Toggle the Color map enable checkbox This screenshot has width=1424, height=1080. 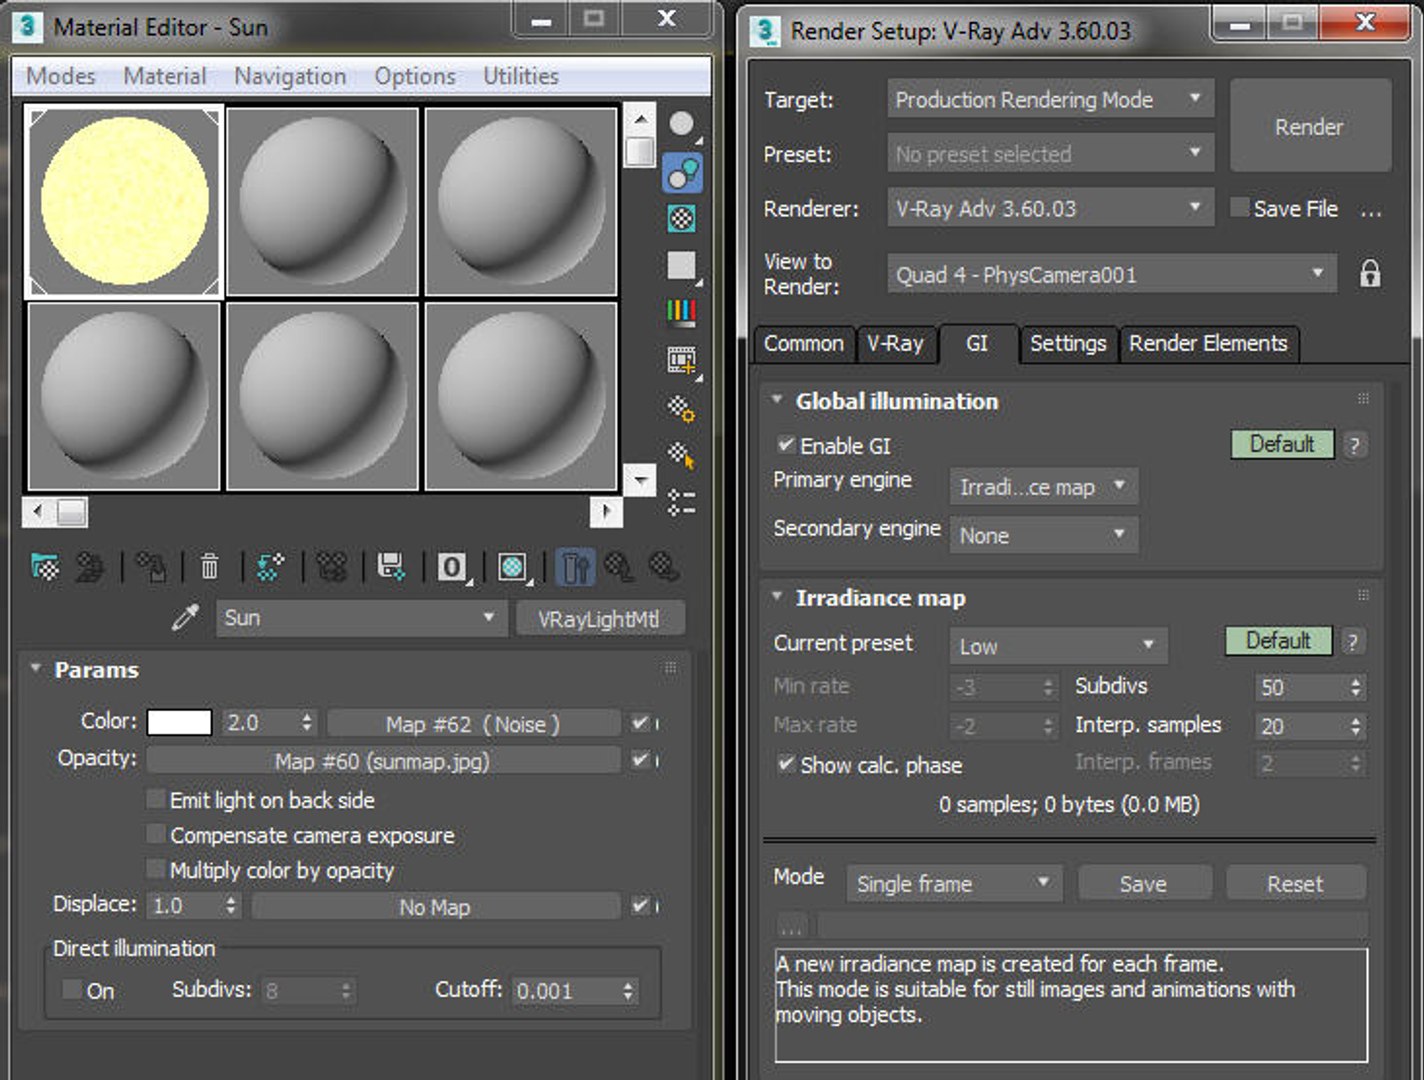640,722
